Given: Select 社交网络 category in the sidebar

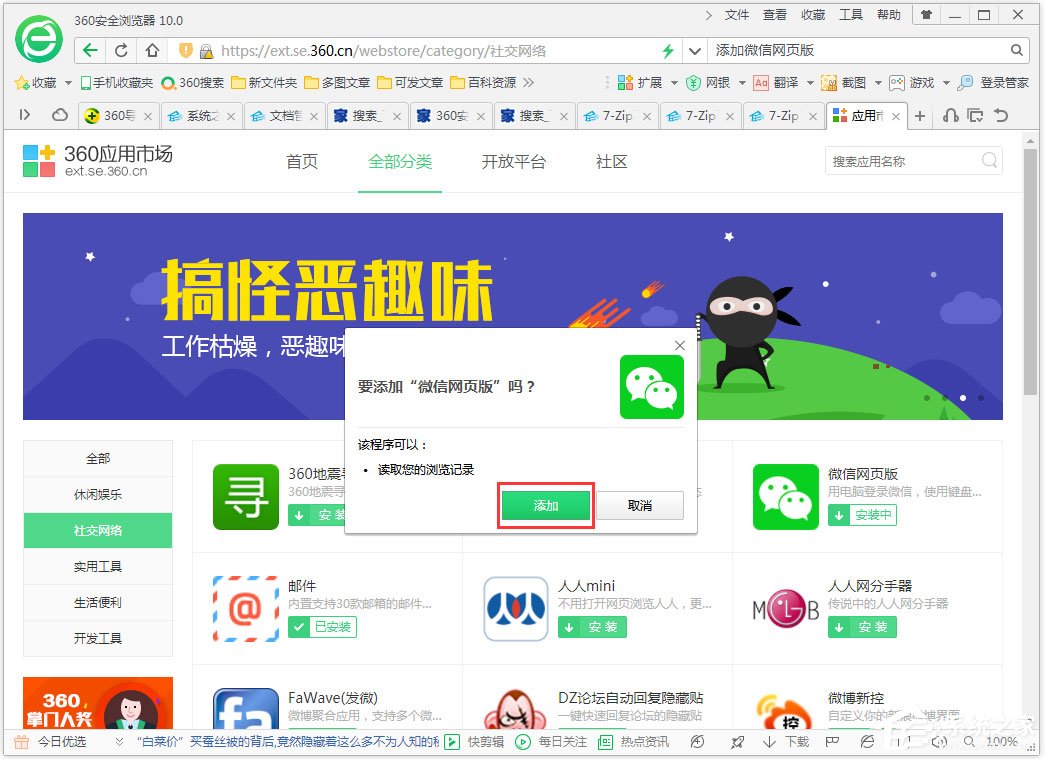Looking at the screenshot, I should coord(97,530).
